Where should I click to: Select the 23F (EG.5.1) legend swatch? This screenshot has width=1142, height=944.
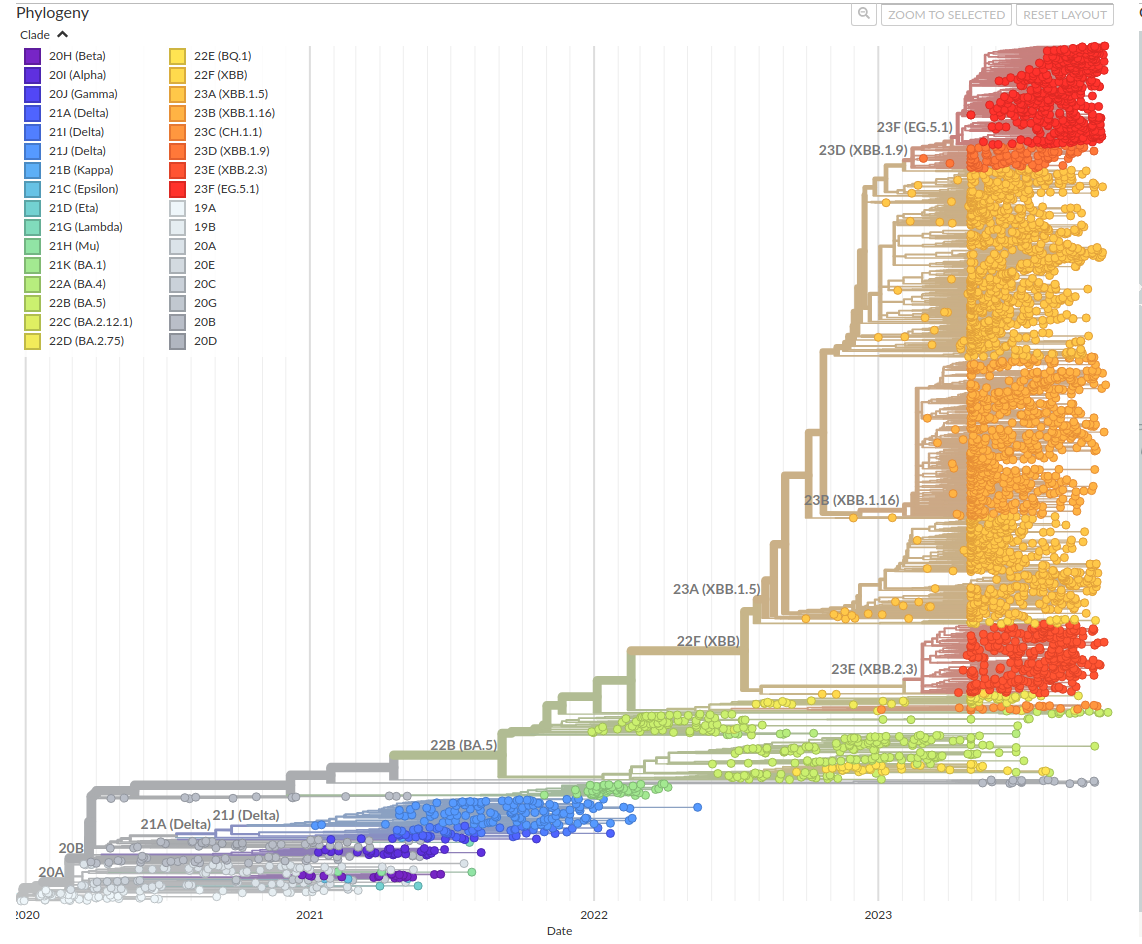(177, 189)
